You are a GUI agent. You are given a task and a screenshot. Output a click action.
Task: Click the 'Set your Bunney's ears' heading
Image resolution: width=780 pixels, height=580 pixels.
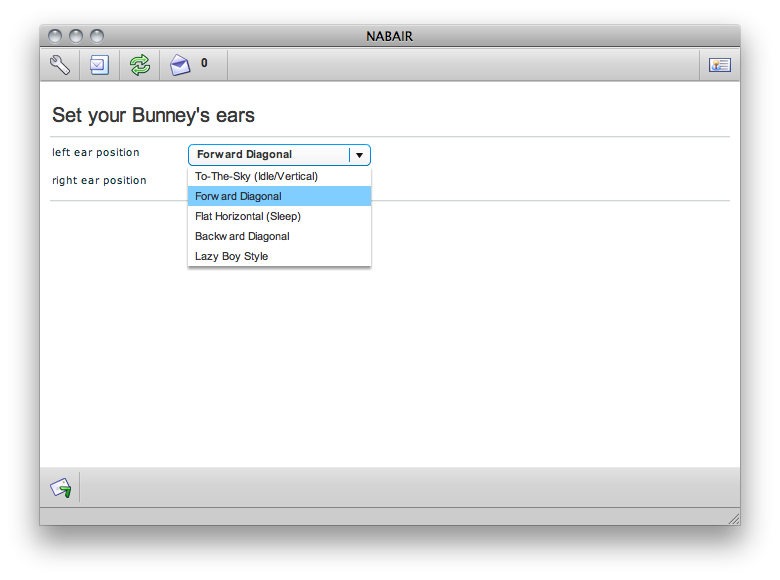153,115
